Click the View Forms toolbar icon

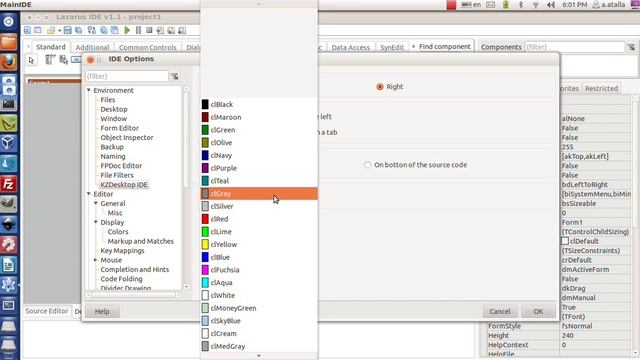click(115, 30)
